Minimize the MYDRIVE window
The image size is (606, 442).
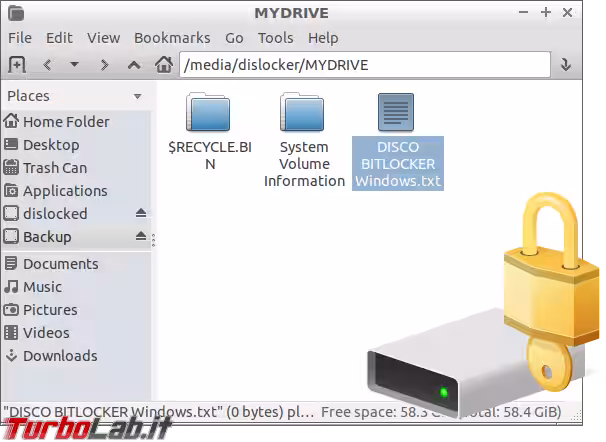524,12
